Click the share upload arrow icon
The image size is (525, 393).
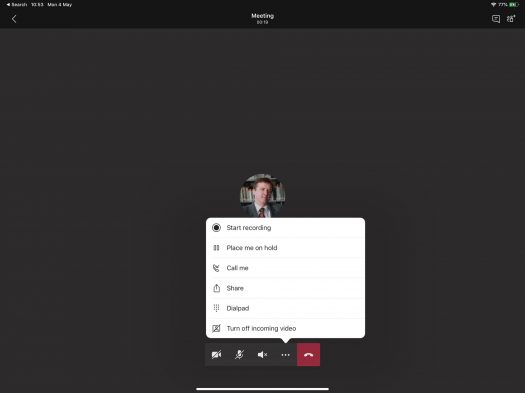pos(217,288)
